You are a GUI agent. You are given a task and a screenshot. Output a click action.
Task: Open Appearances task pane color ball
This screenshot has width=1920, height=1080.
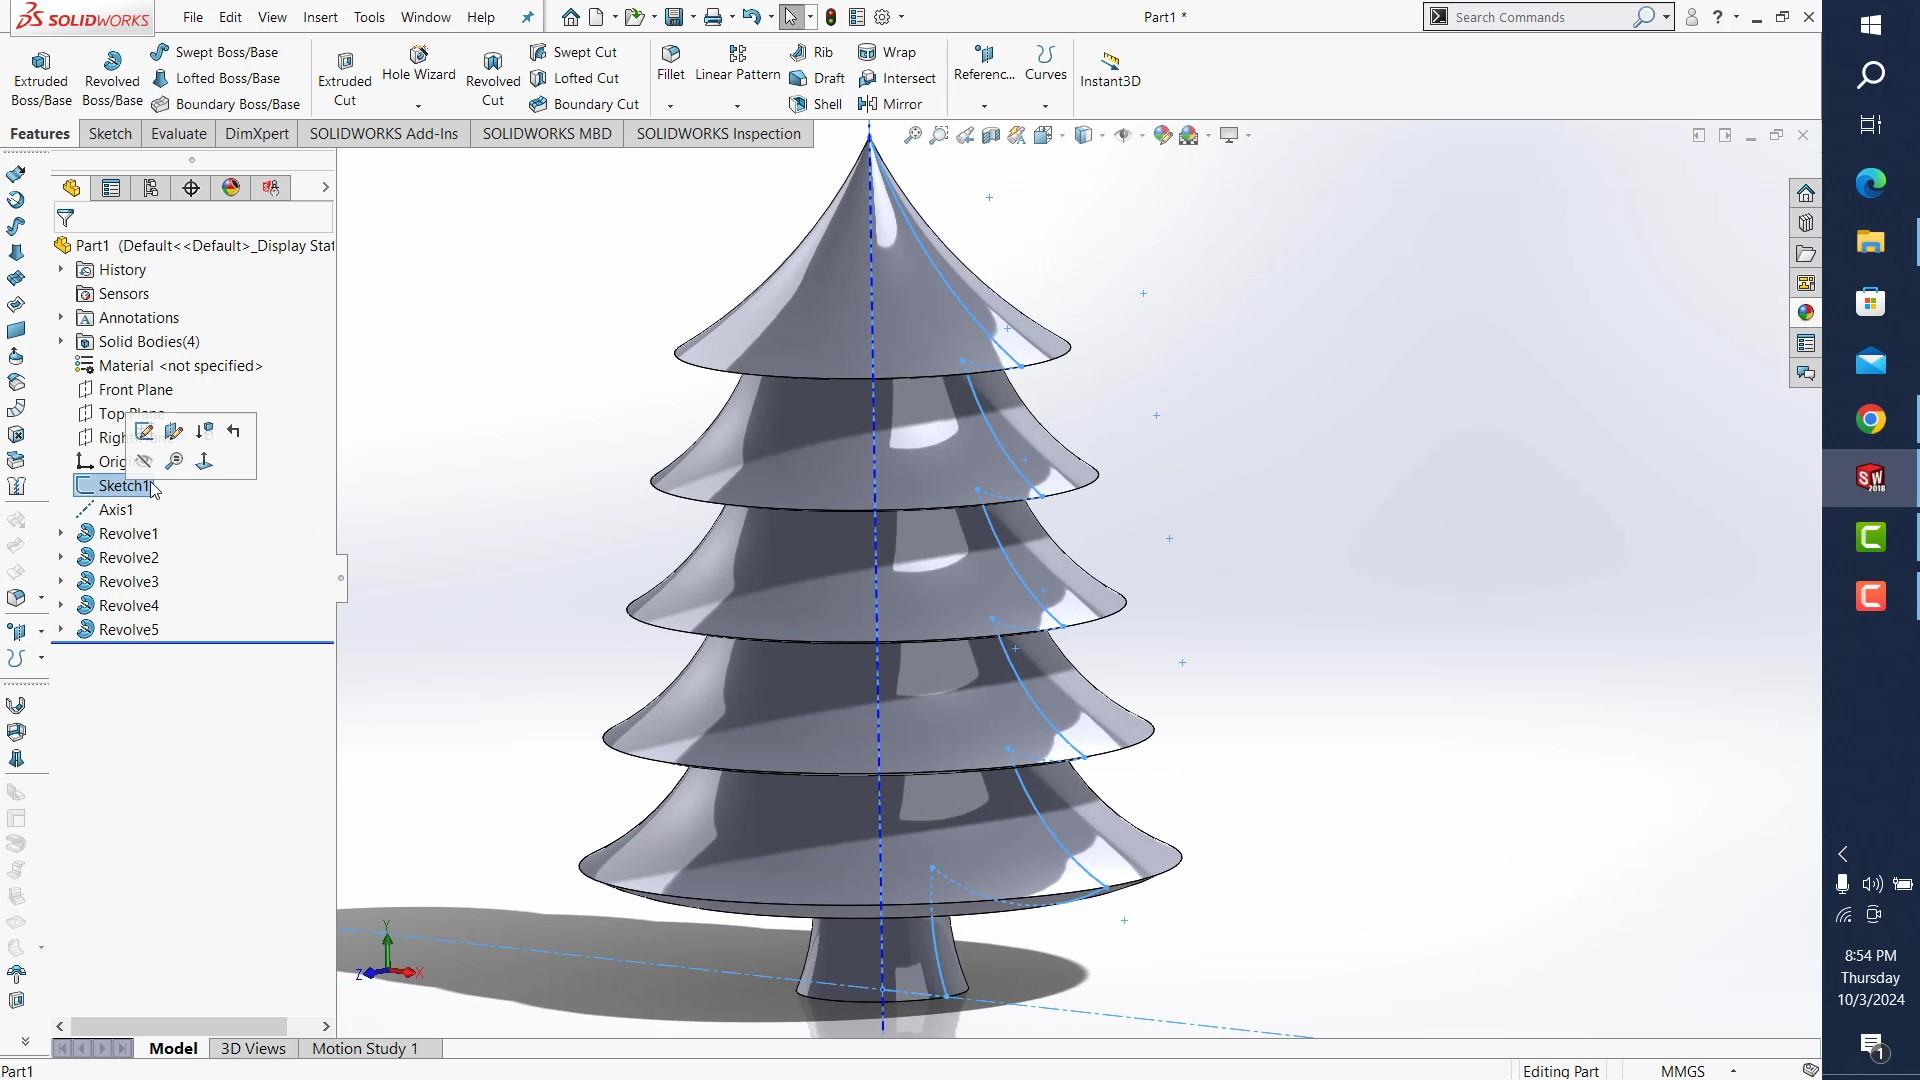[1805, 313]
